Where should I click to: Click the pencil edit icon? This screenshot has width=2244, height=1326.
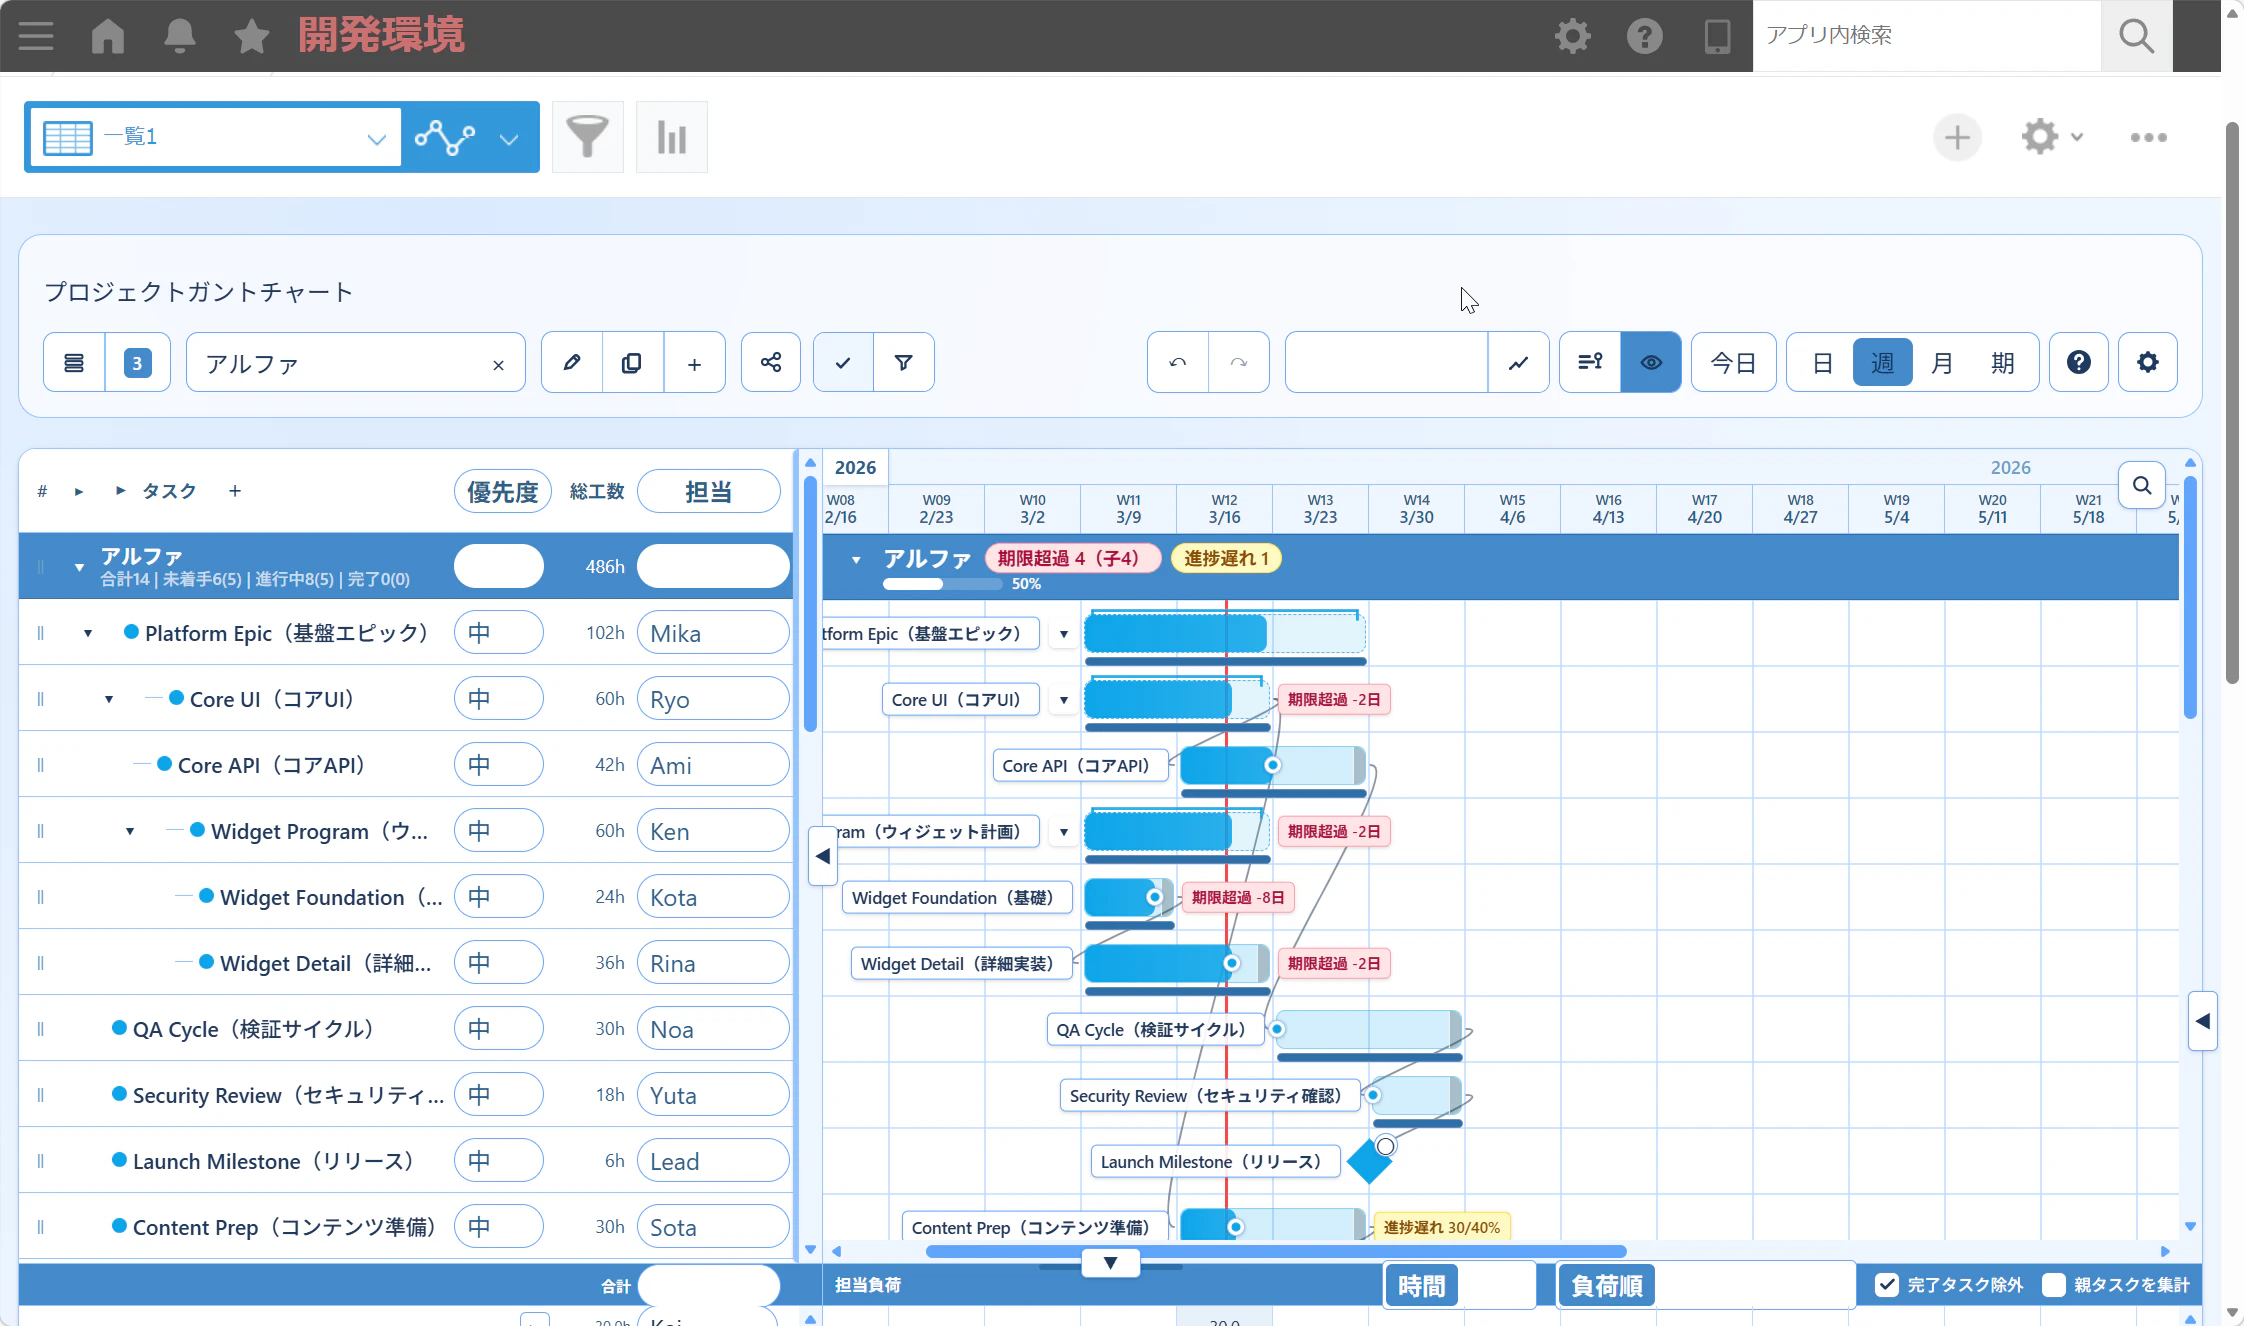(572, 363)
